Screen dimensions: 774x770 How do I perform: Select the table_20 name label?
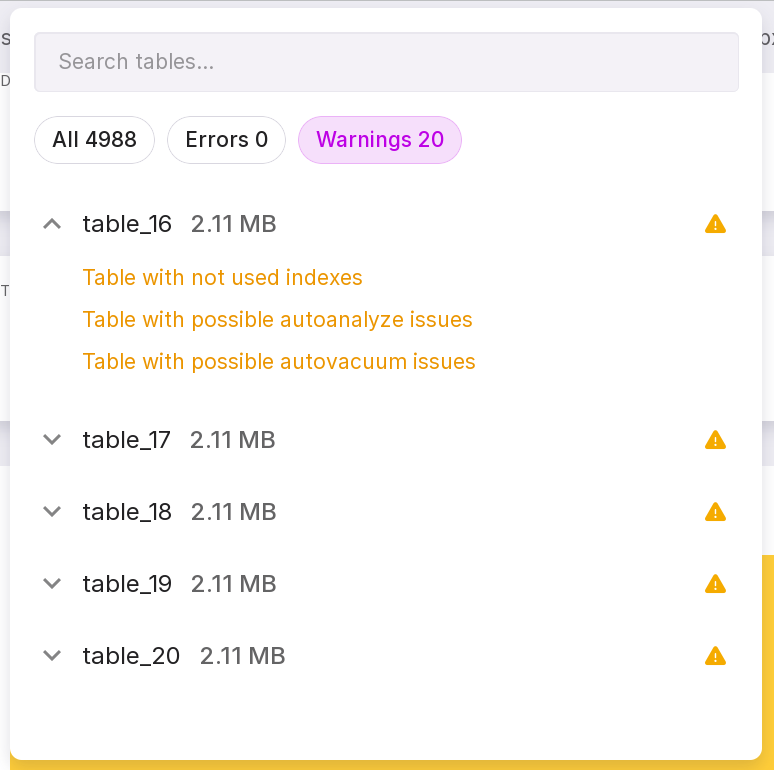pos(131,656)
